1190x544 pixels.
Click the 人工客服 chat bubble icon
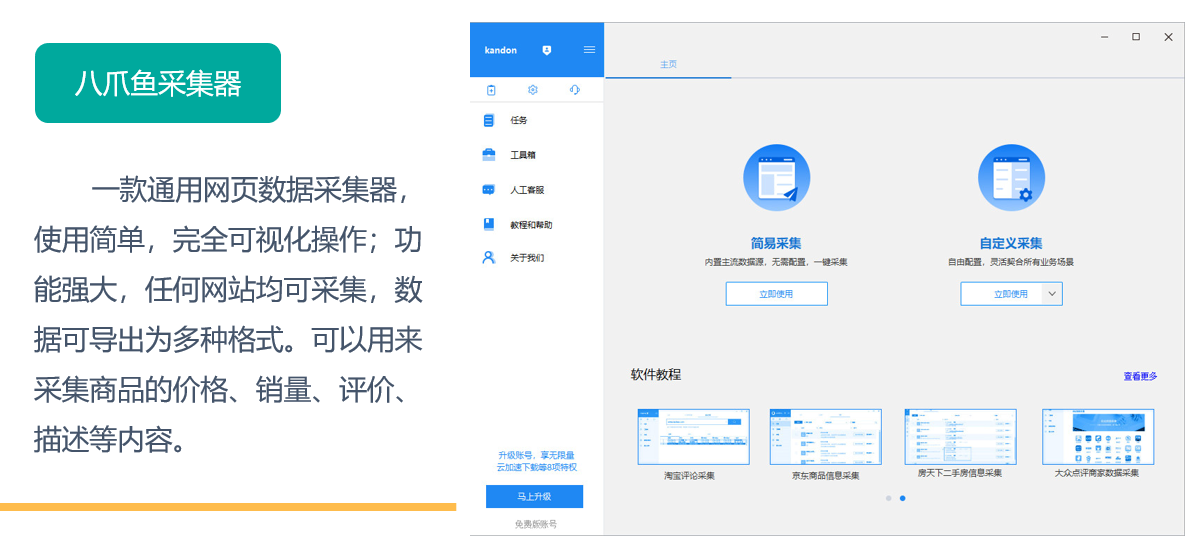click(489, 190)
